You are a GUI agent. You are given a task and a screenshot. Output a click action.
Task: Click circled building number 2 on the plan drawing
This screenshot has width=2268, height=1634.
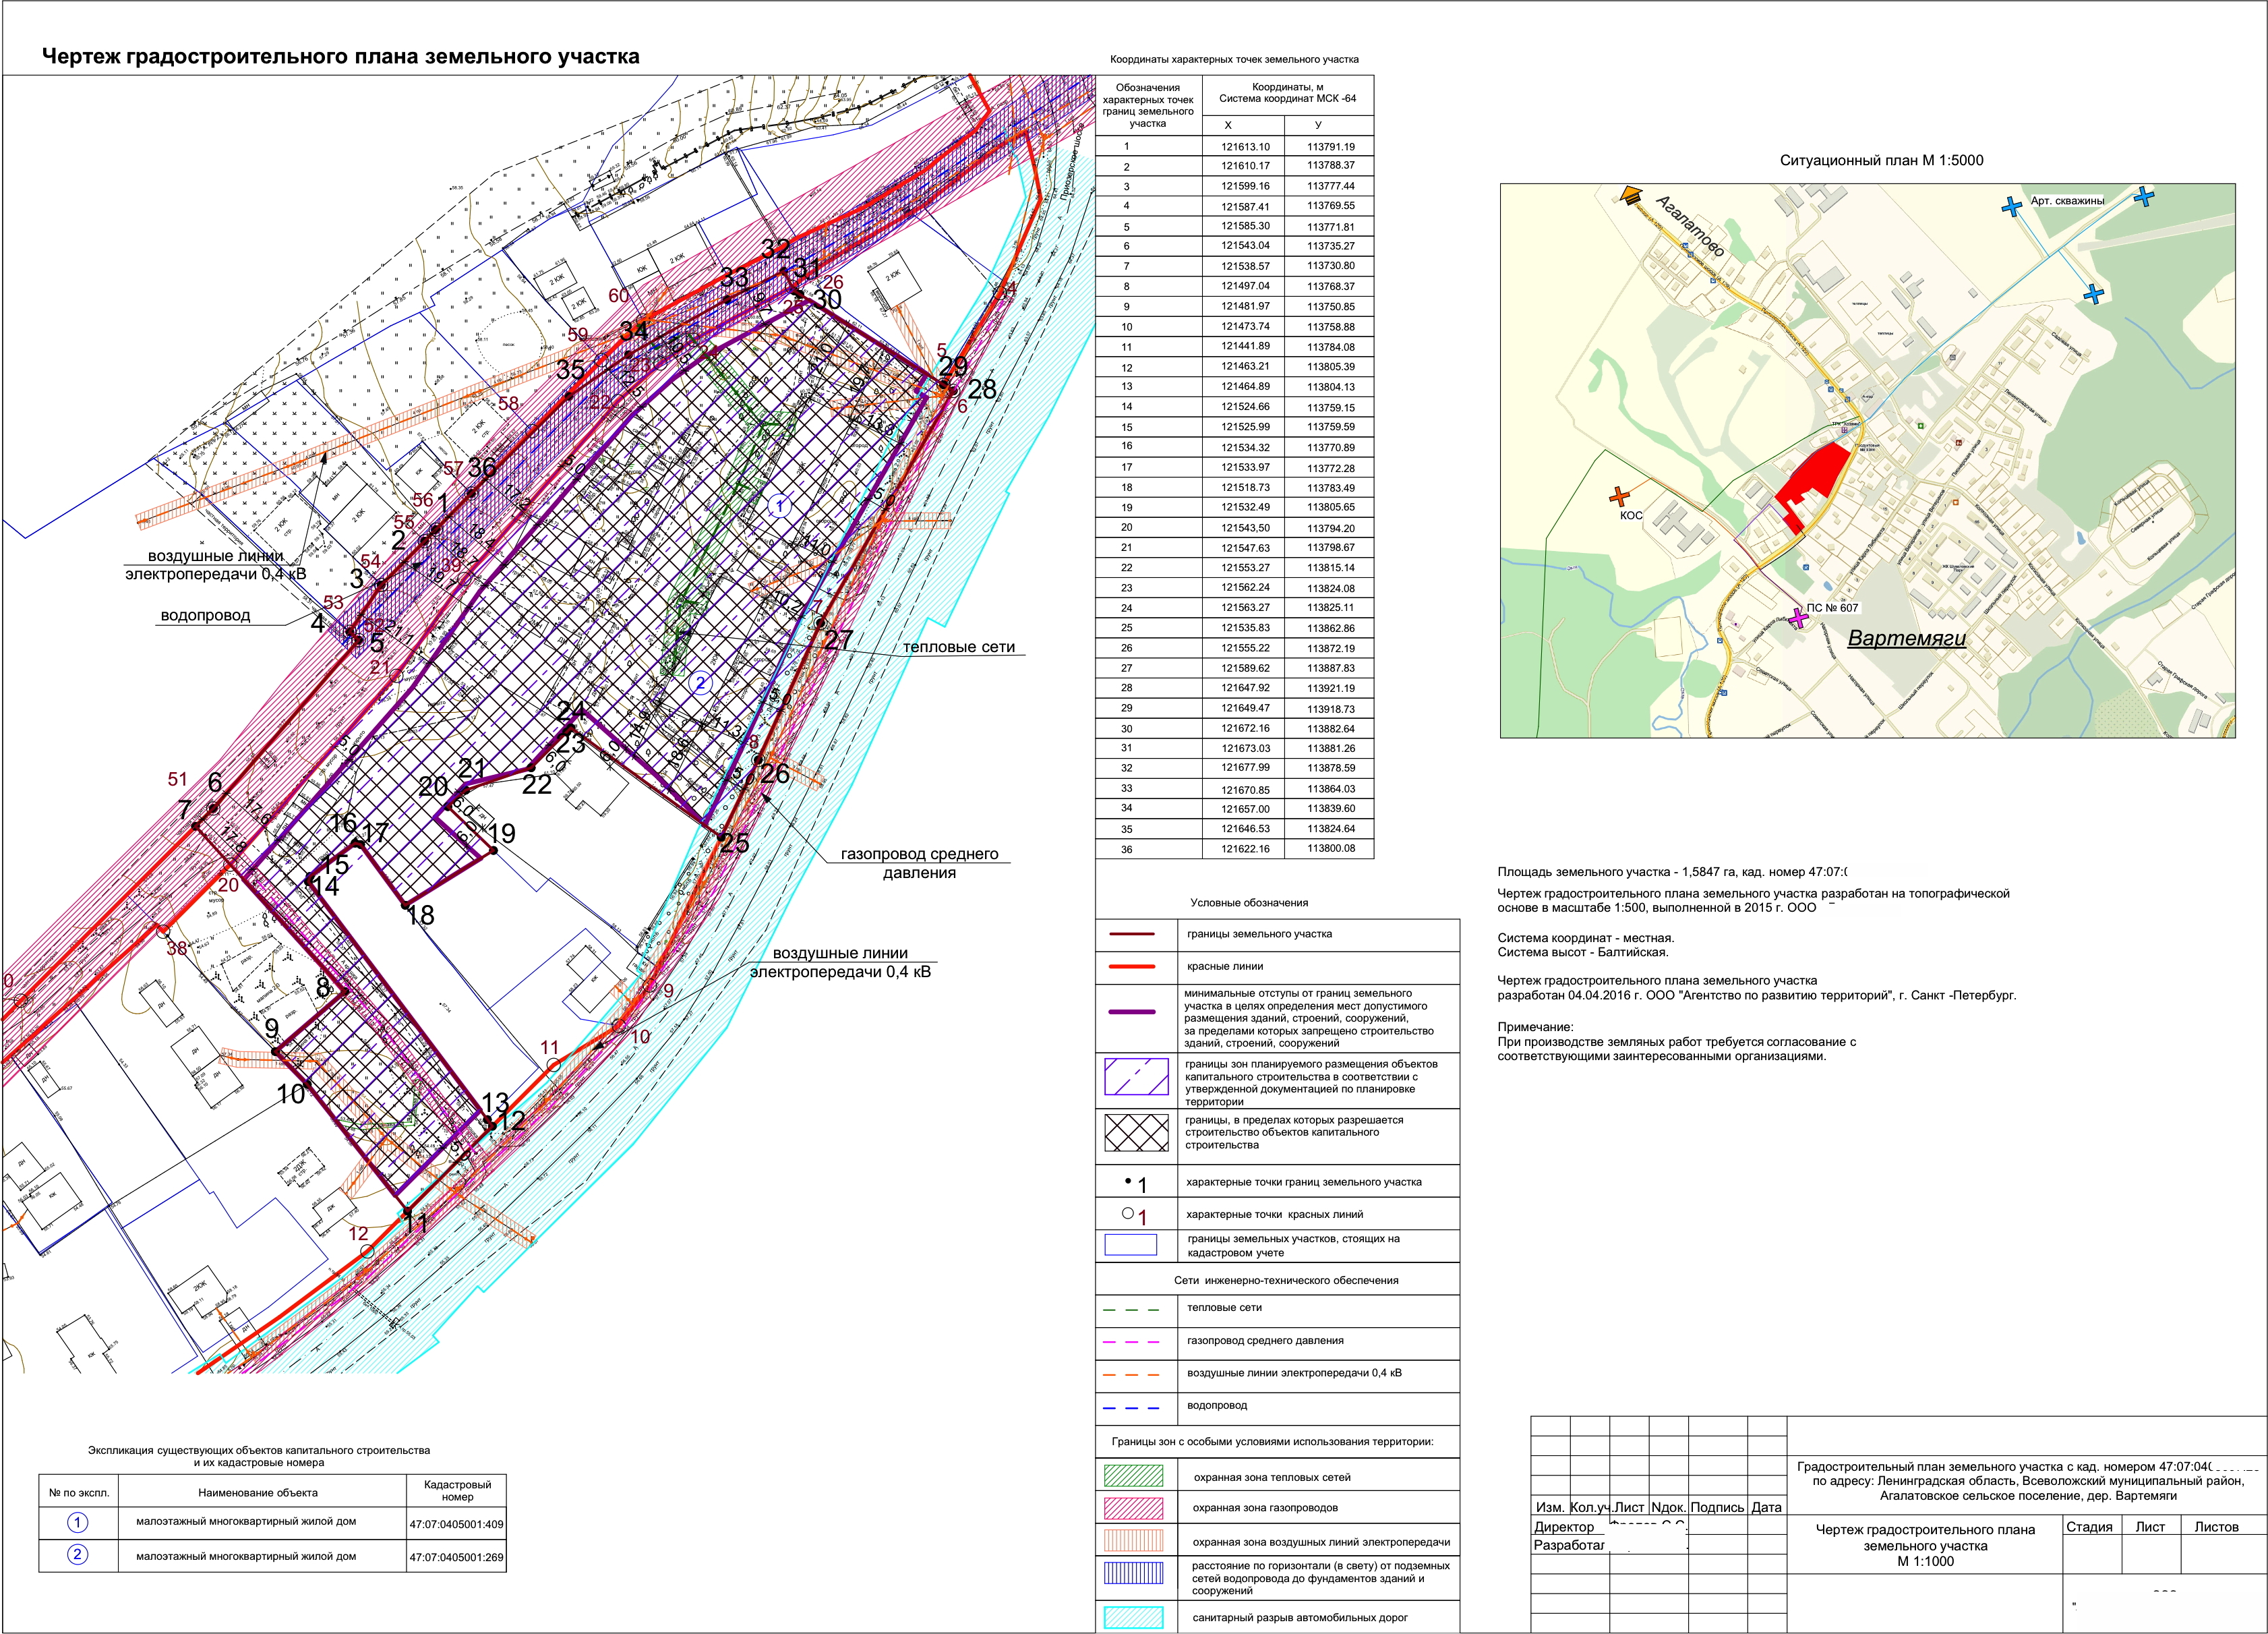point(701,683)
